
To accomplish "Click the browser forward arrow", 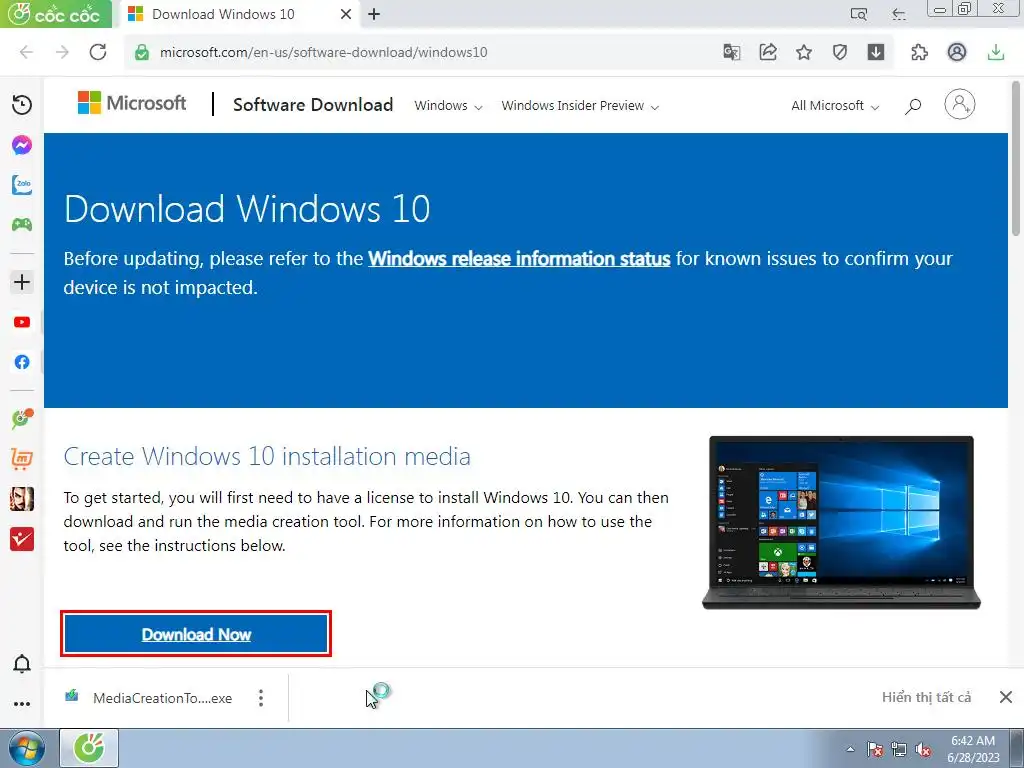I will (x=62, y=52).
